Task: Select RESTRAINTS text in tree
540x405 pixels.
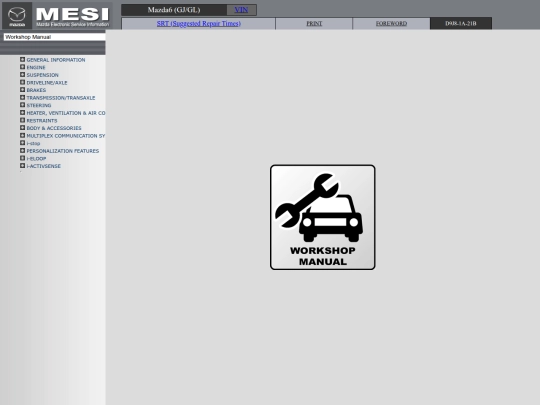Action: coord(42,121)
